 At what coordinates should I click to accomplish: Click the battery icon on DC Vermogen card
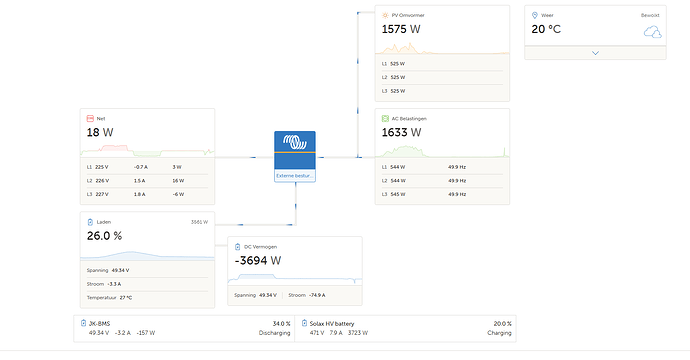pos(238,246)
